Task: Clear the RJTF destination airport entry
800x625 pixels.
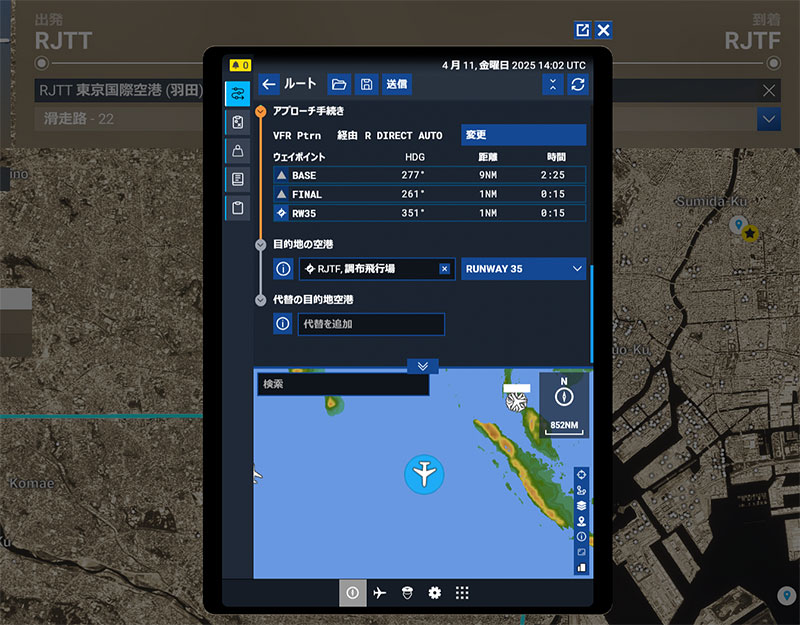Action: pyautogui.click(x=444, y=269)
